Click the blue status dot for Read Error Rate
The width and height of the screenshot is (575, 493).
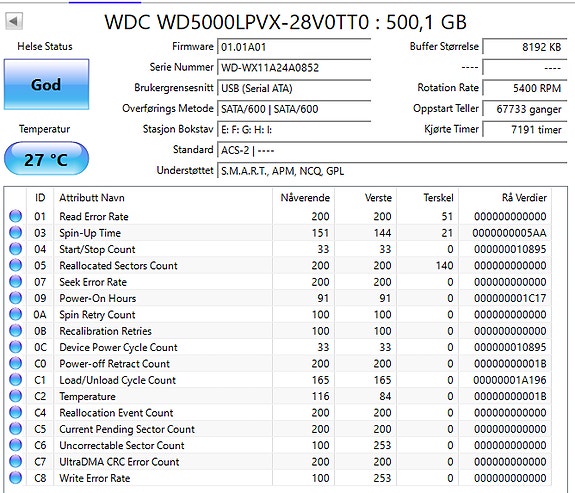(x=15, y=216)
